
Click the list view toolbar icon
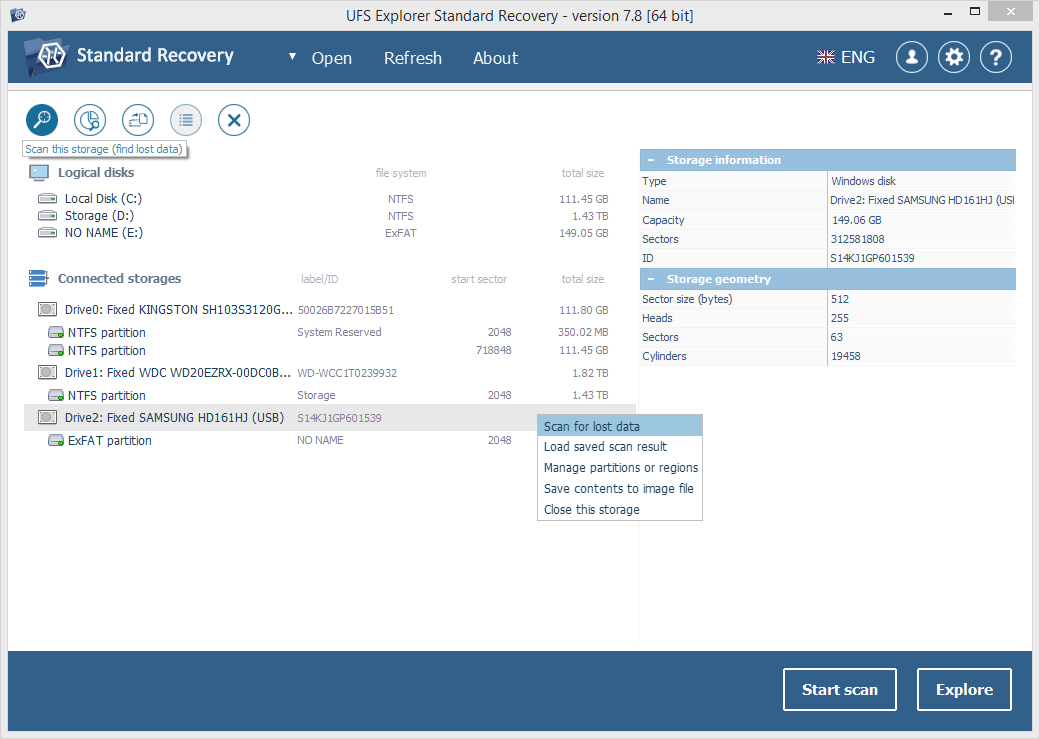tap(186, 120)
